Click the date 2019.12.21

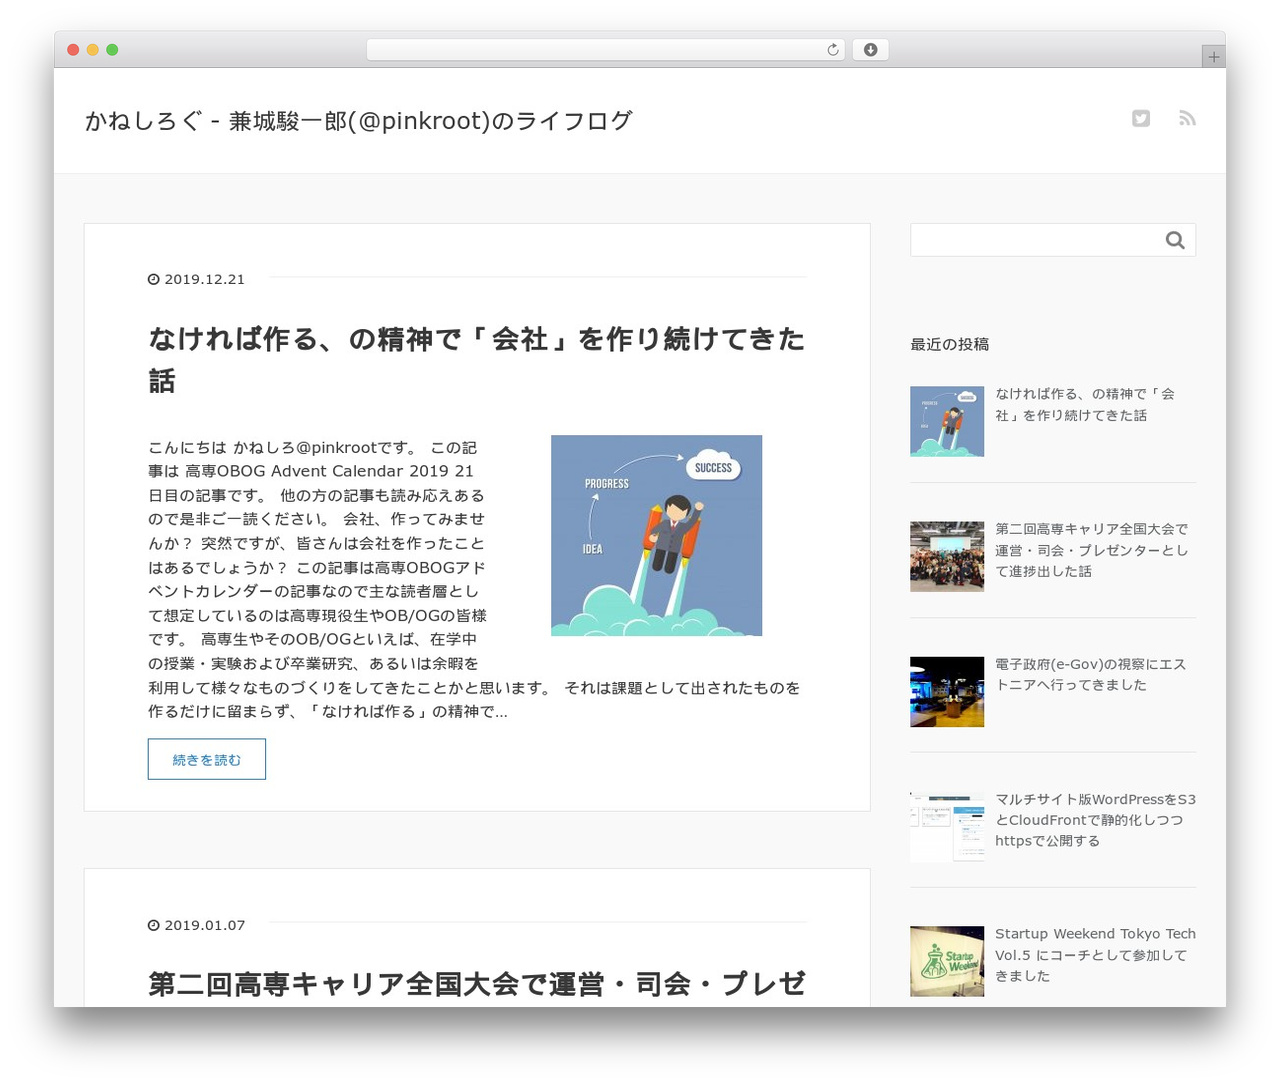(204, 280)
